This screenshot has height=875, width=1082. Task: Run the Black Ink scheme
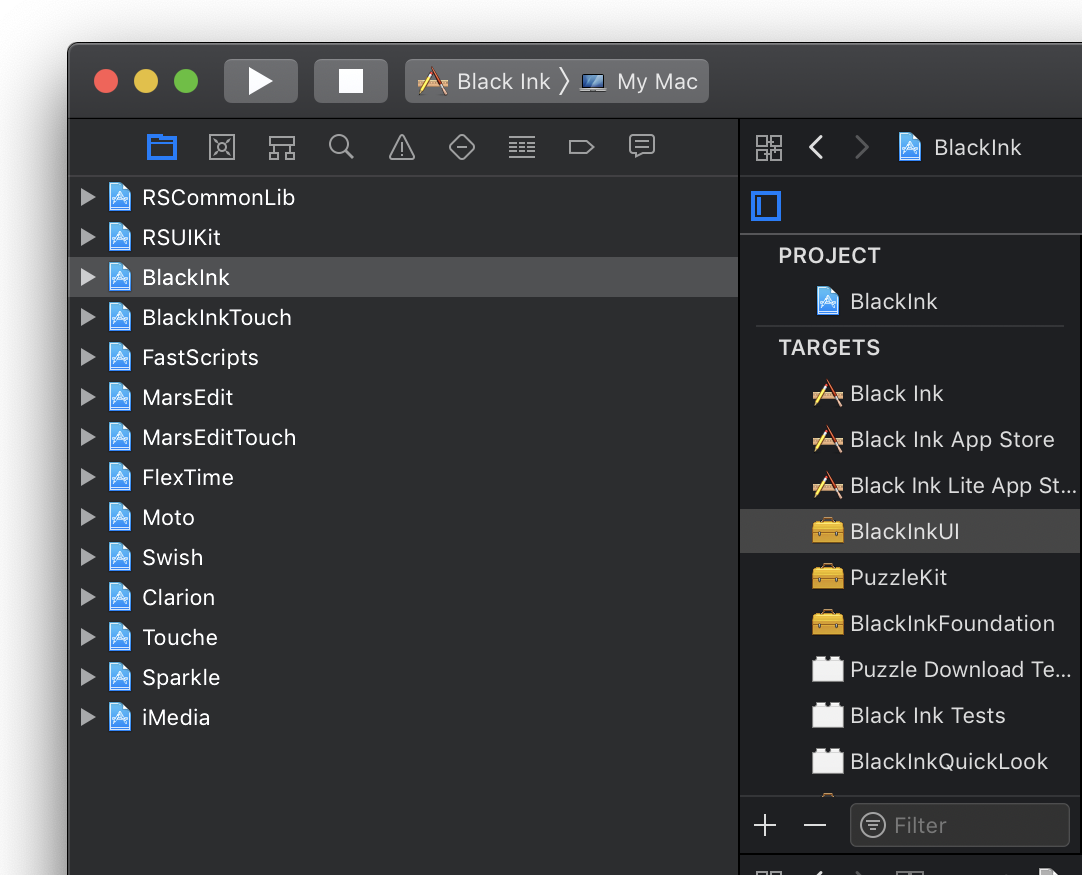pyautogui.click(x=261, y=81)
